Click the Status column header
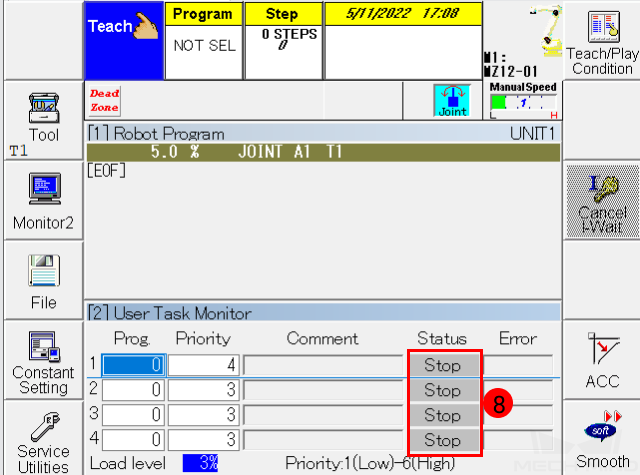 point(442,338)
